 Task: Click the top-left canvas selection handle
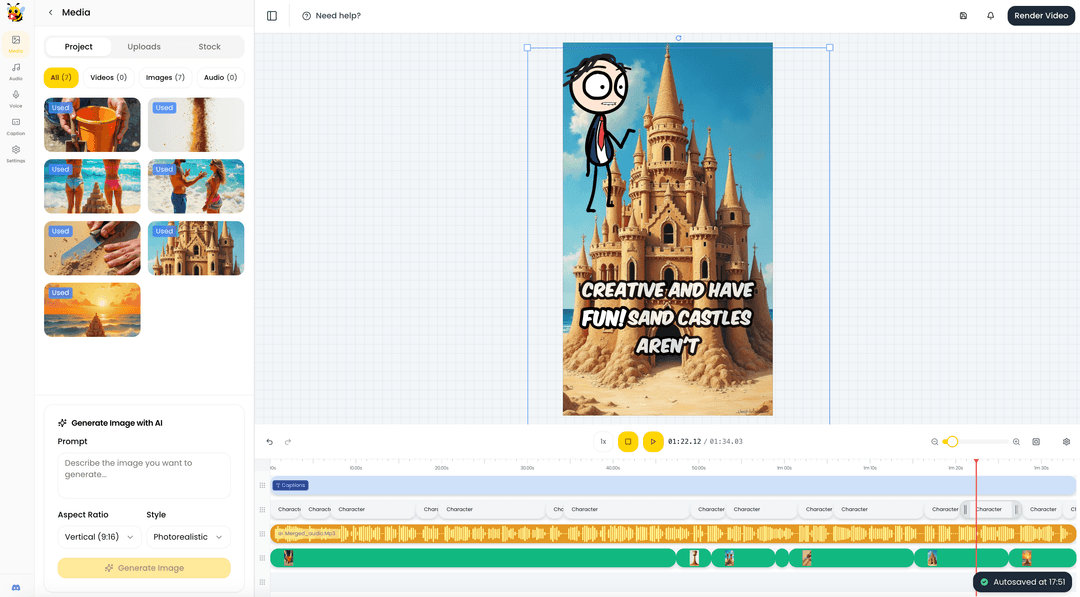(528, 48)
